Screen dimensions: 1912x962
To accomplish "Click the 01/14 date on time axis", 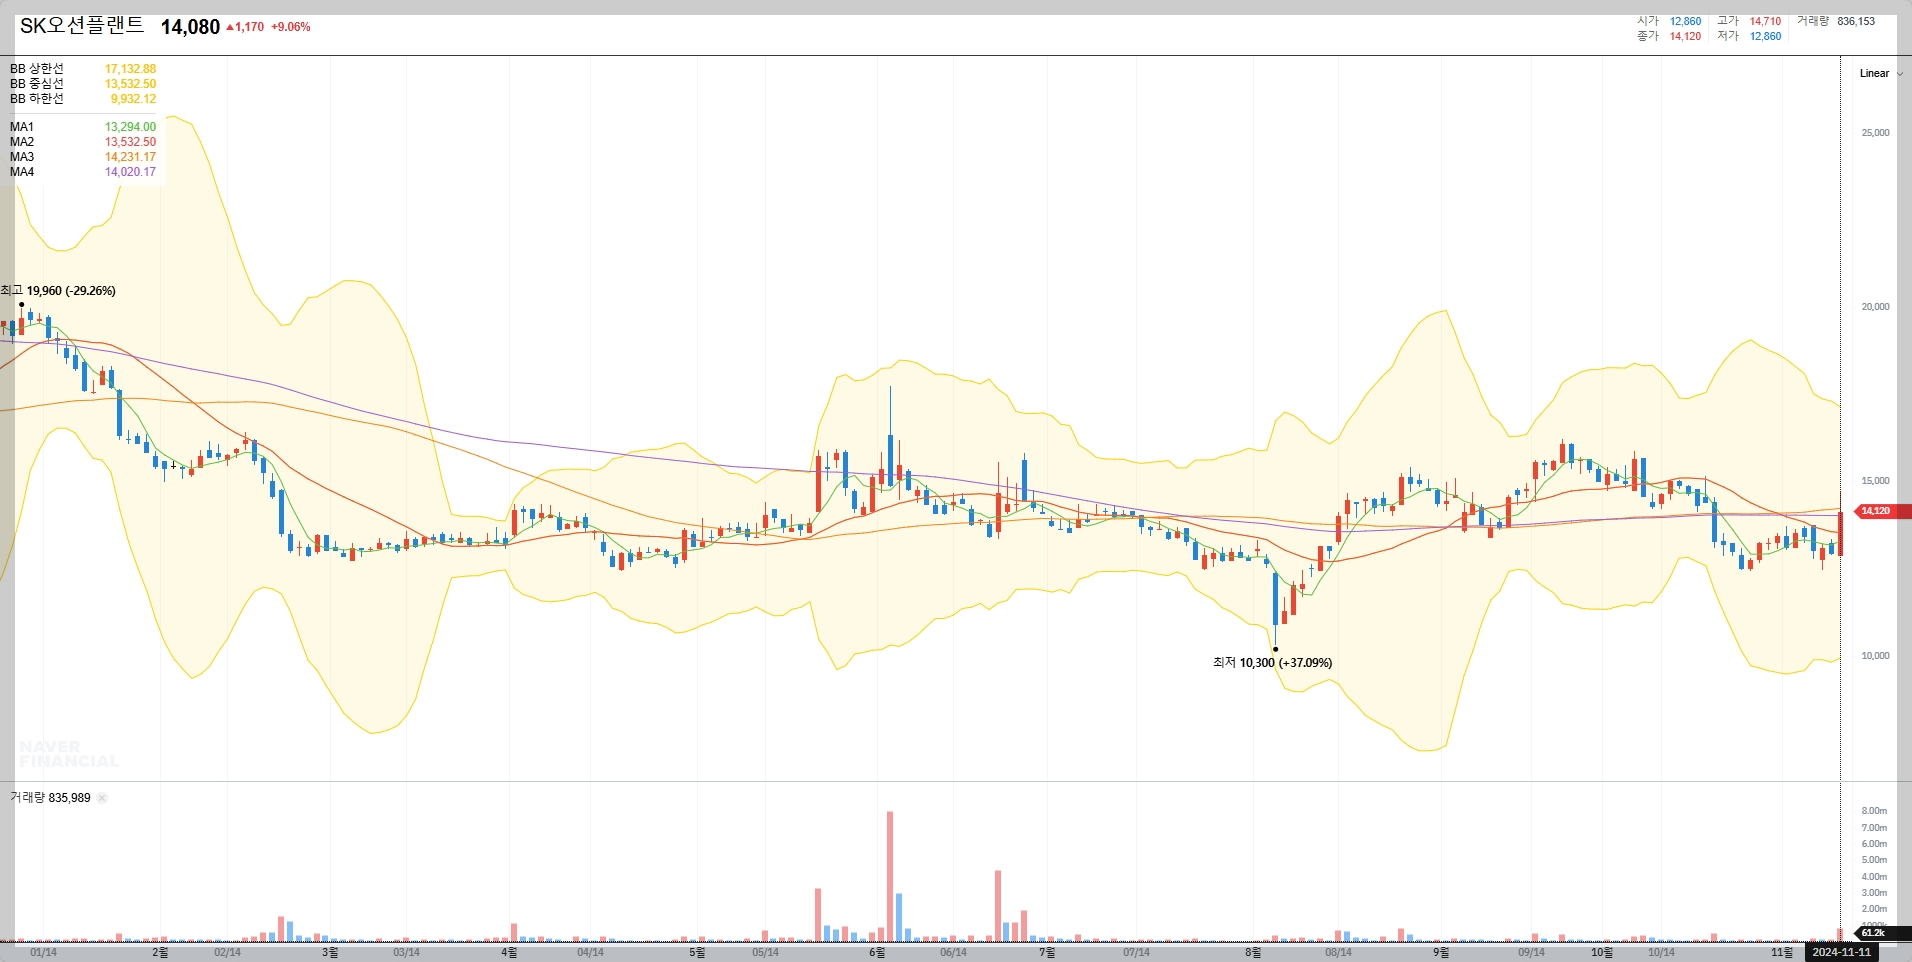I will click(x=43, y=953).
